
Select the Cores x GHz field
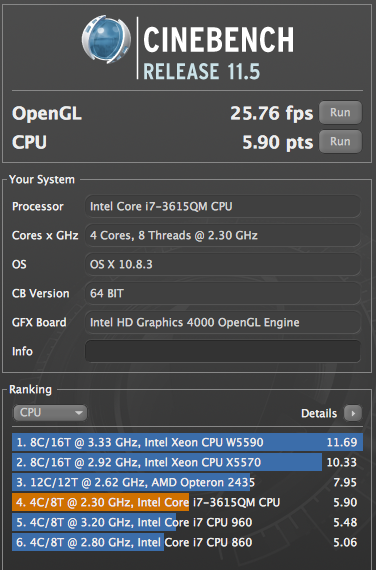(x=223, y=235)
